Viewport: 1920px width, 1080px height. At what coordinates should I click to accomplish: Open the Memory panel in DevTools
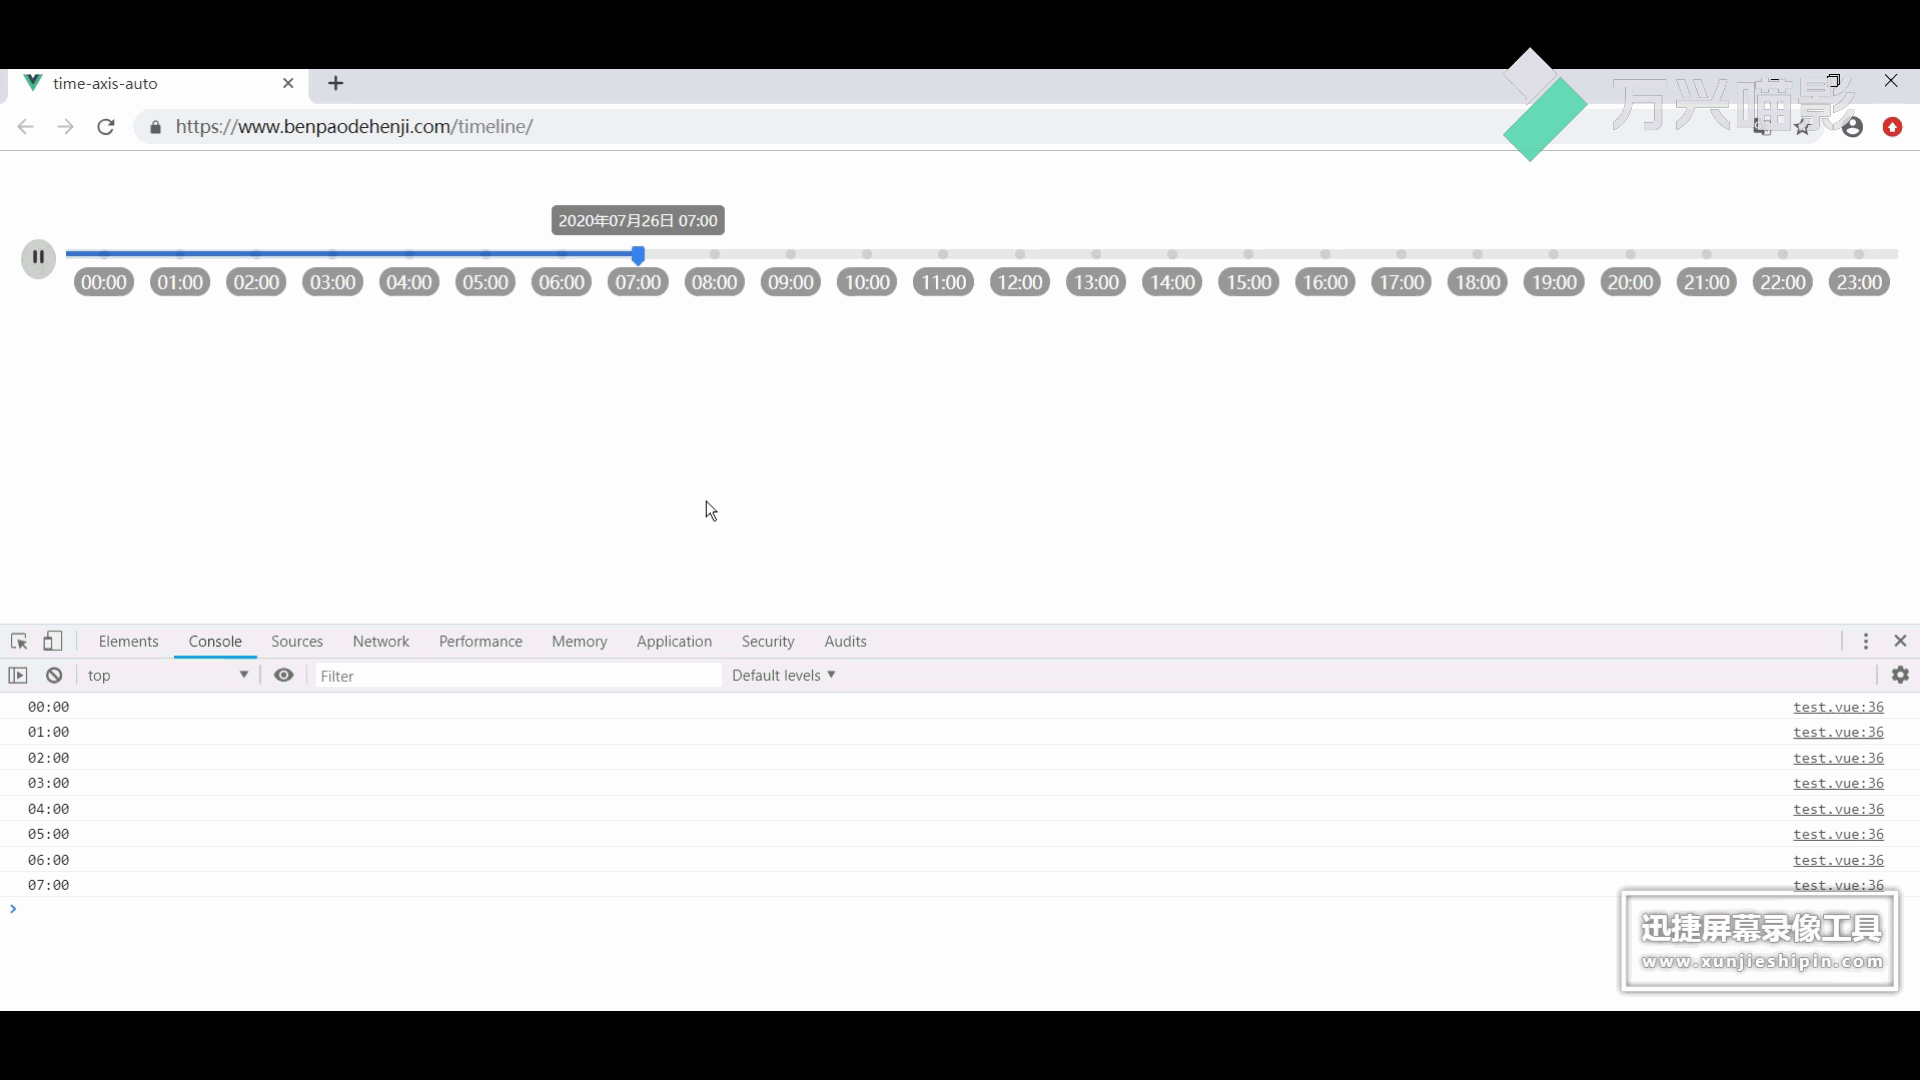tap(579, 641)
